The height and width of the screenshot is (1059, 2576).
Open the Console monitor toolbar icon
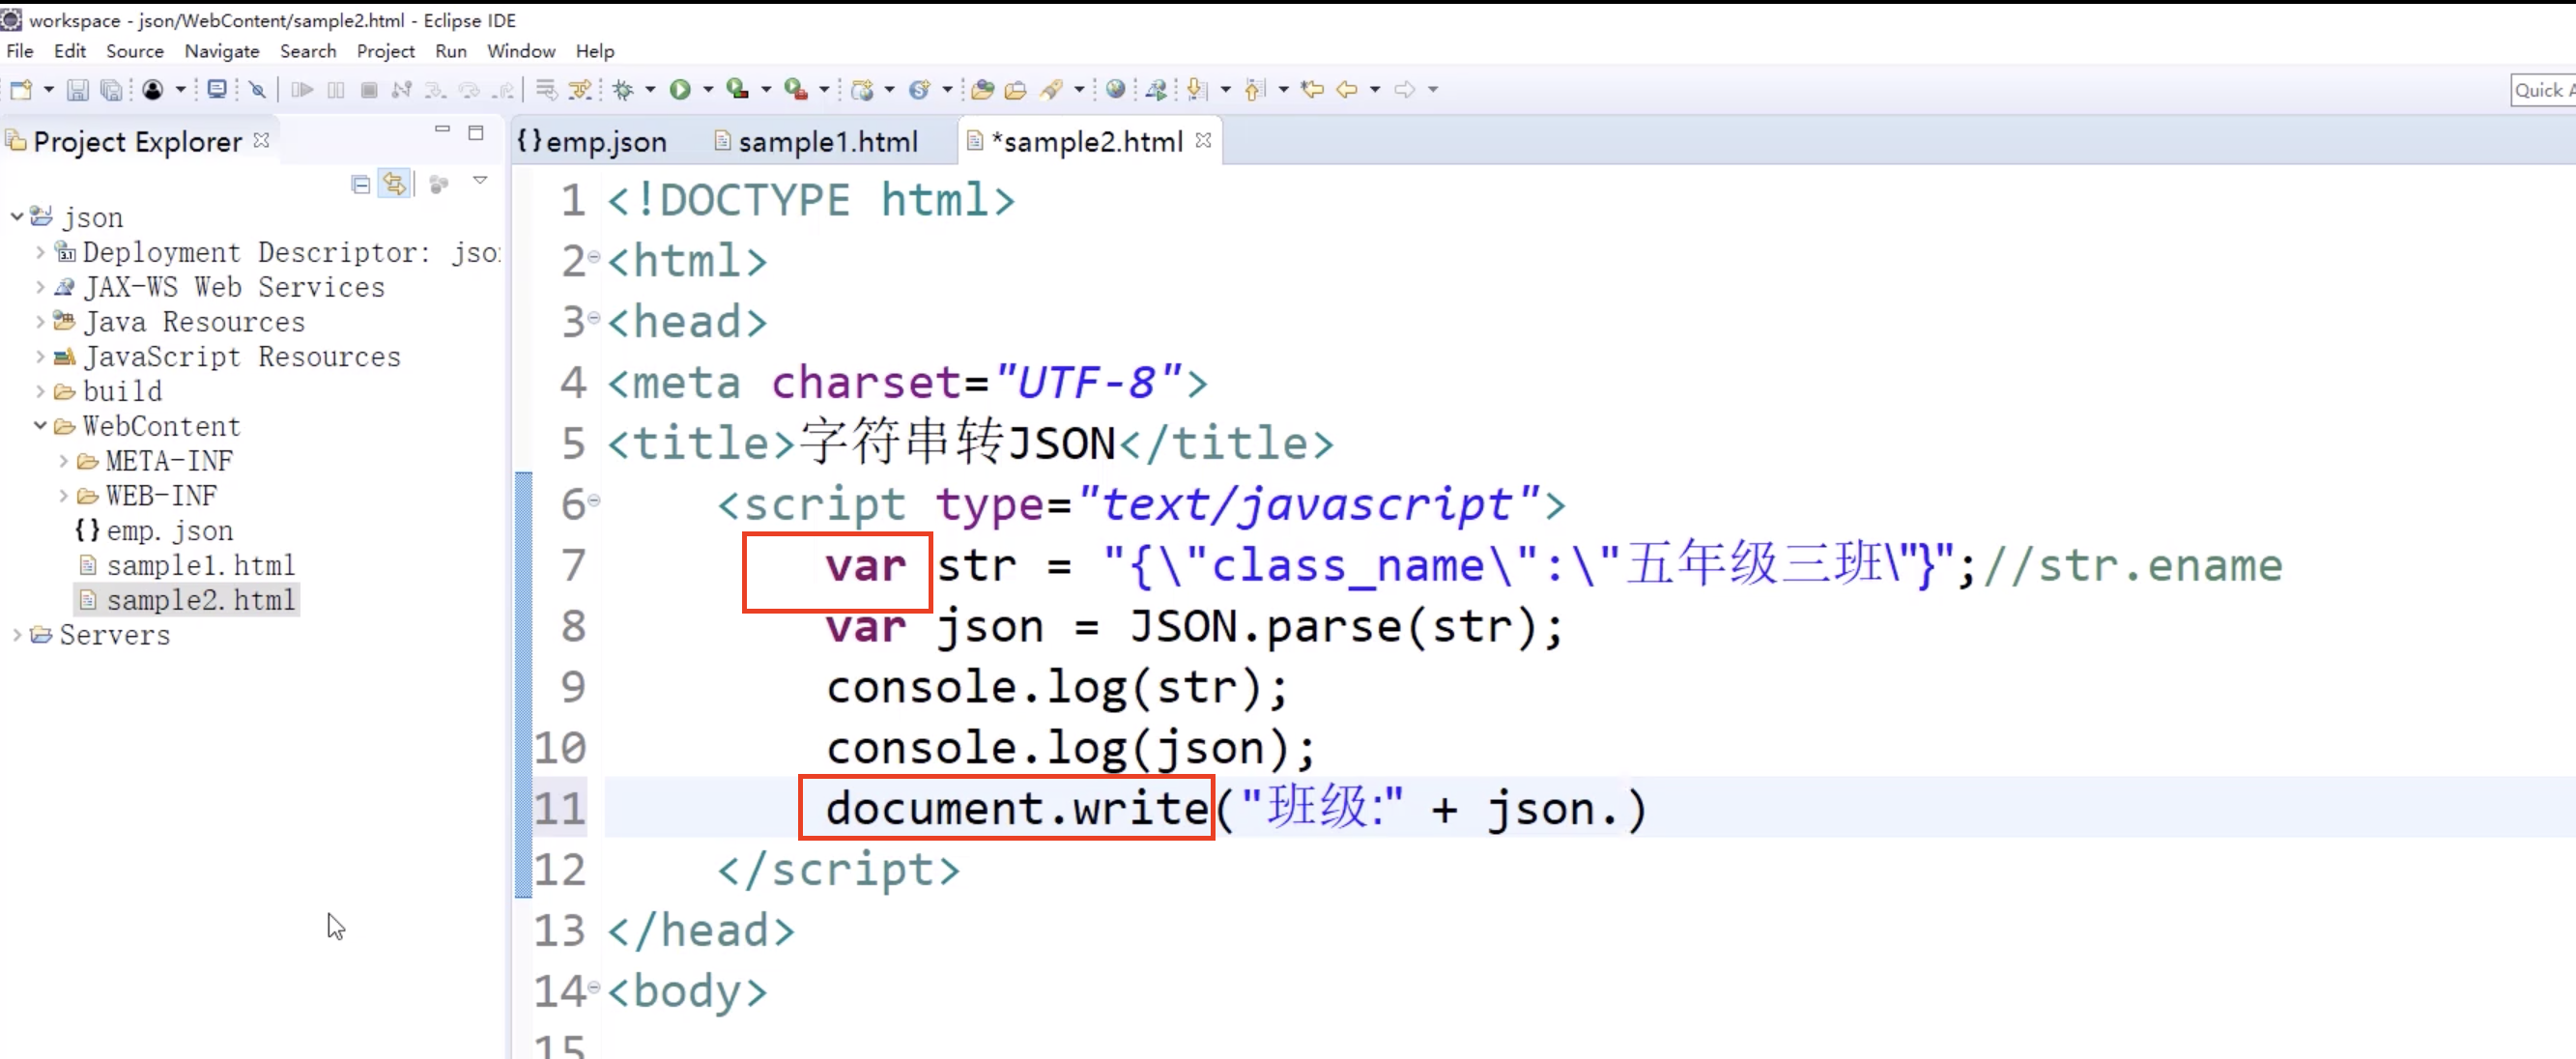click(217, 90)
